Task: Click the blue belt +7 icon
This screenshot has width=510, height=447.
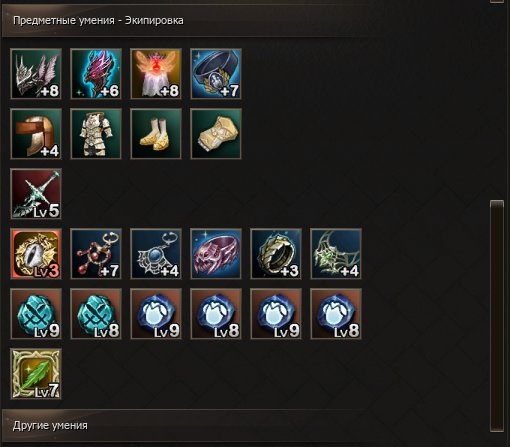Action: [x=216, y=74]
